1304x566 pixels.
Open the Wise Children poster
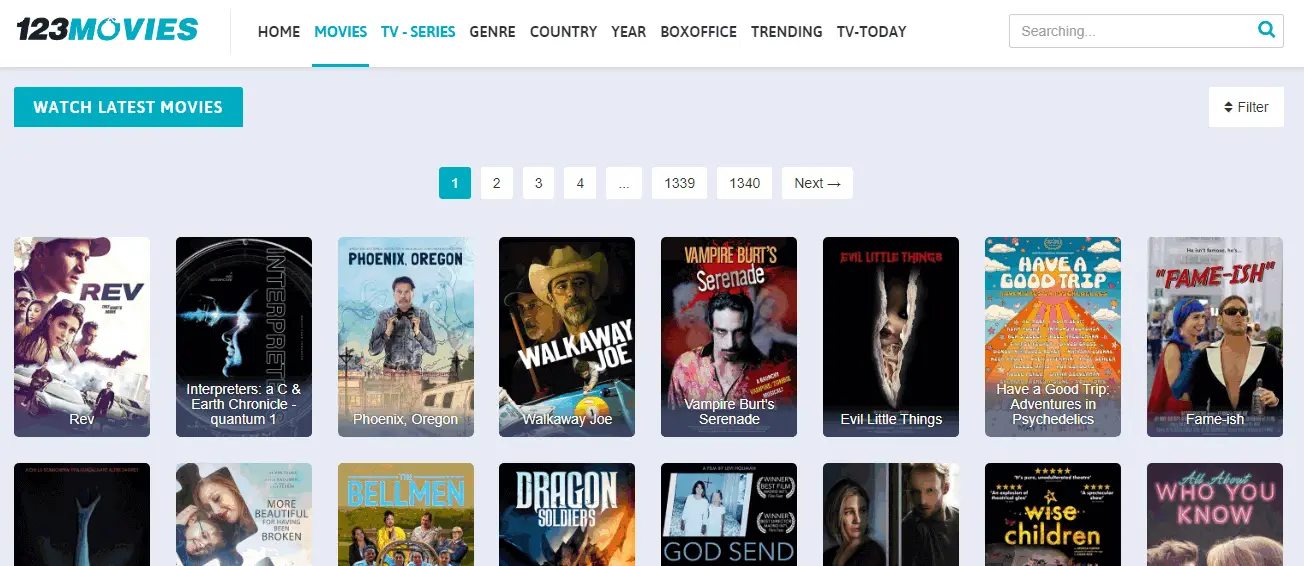pyautogui.click(x=1053, y=514)
